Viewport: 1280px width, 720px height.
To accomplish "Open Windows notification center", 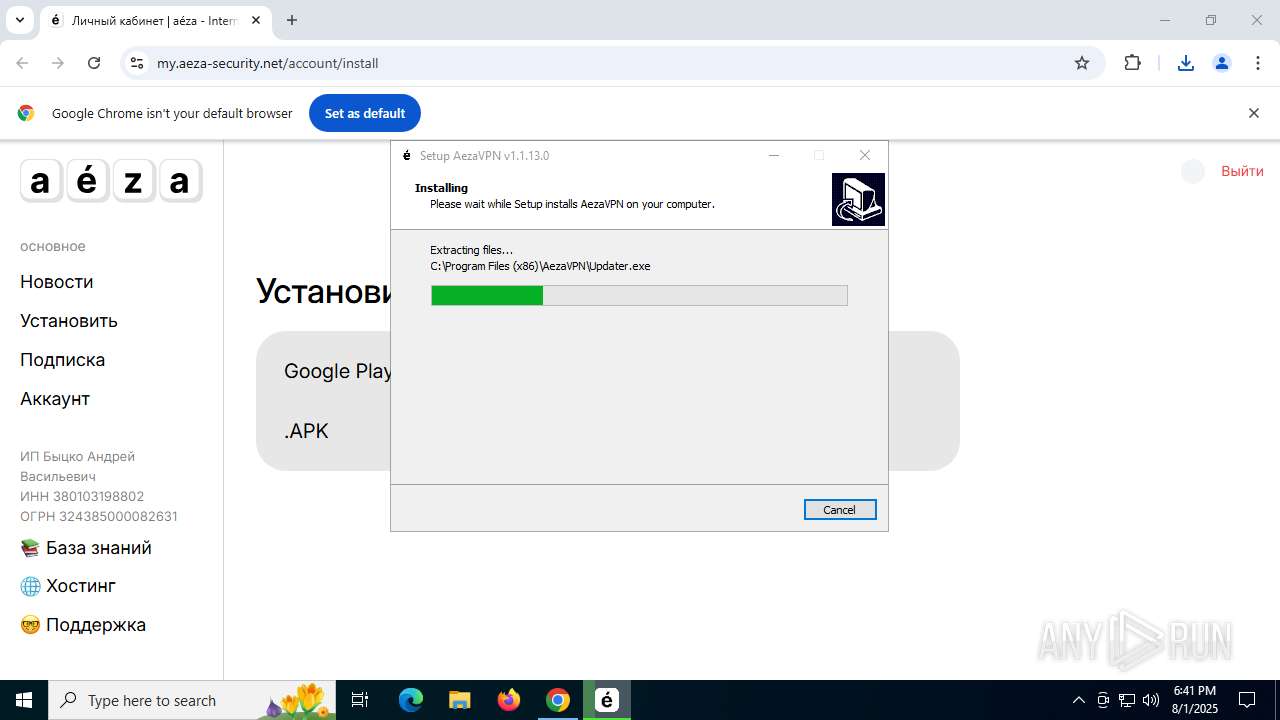I will click(1248, 700).
